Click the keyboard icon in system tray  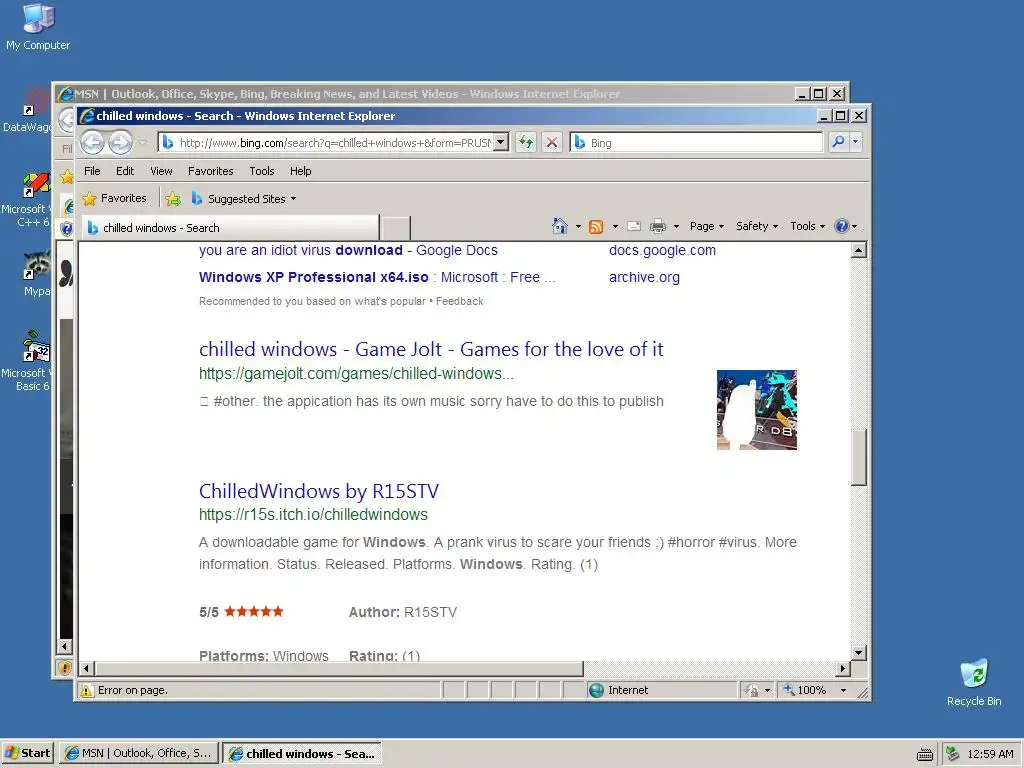[925, 754]
